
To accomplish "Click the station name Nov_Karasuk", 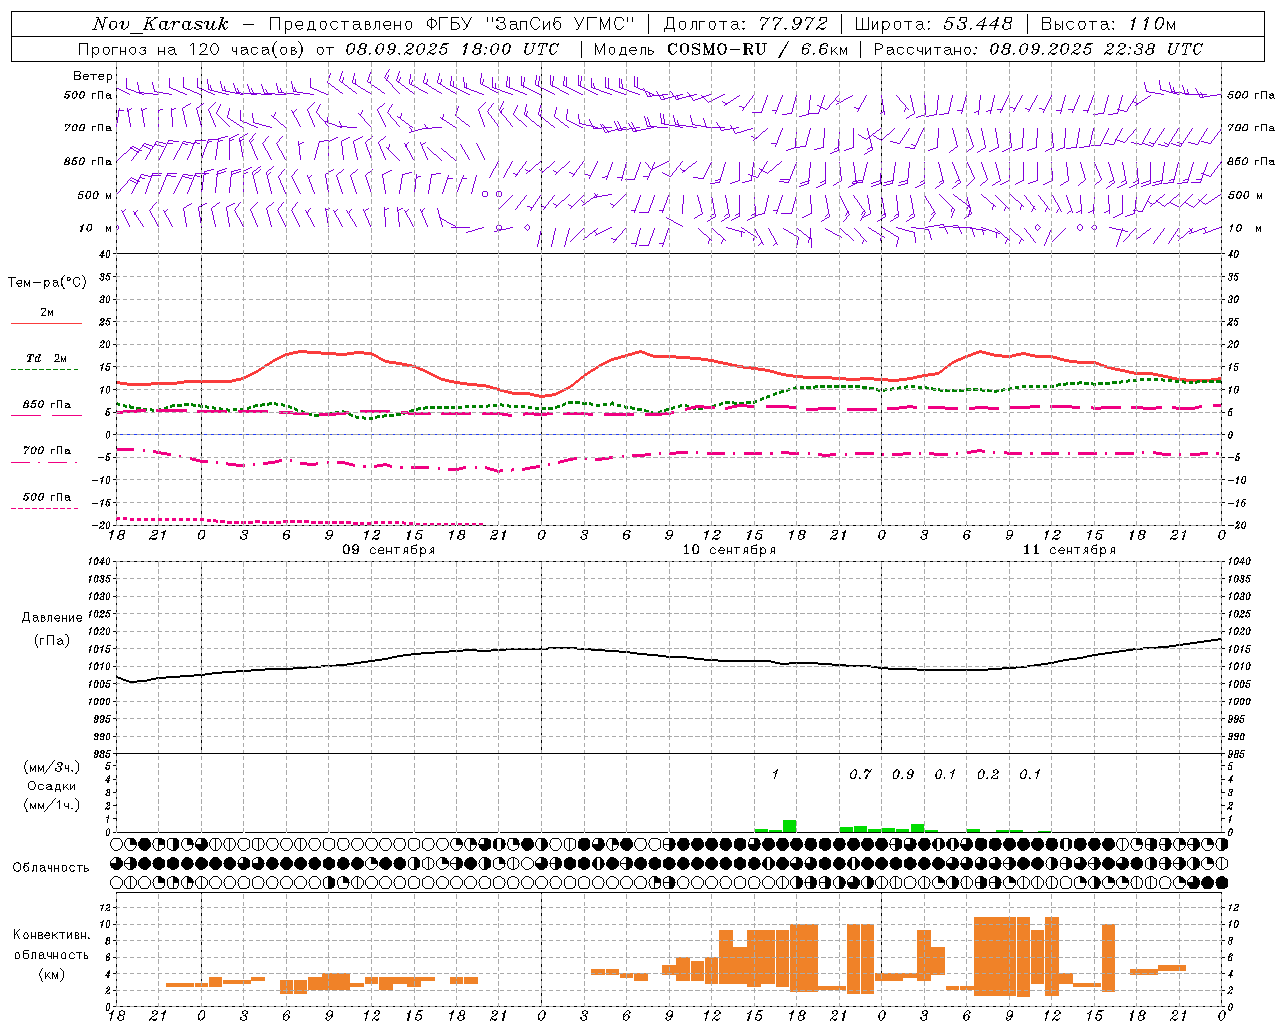I will point(161,24).
